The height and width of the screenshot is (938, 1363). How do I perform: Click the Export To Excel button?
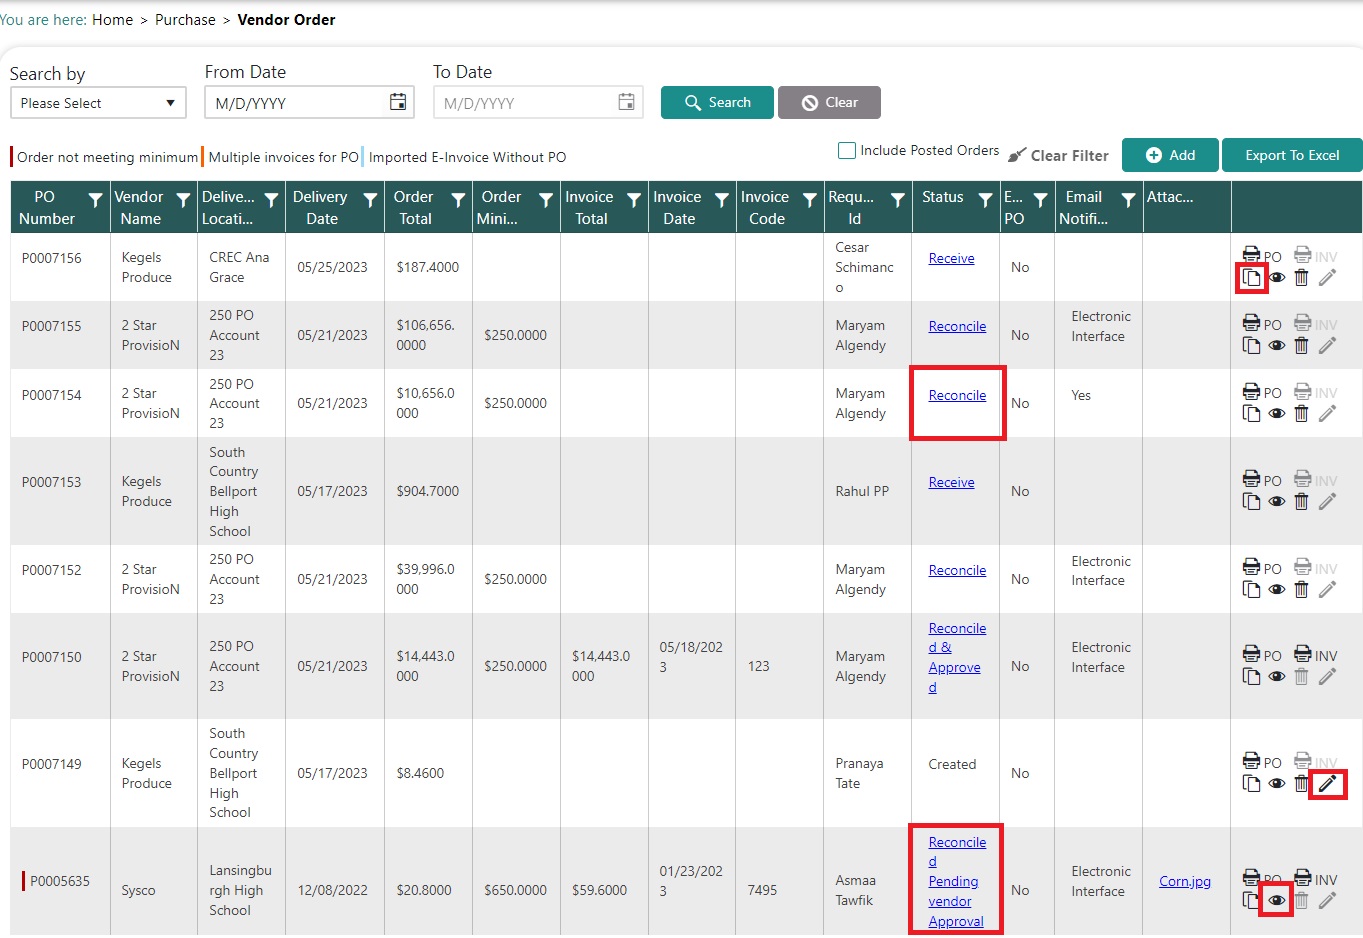point(1291,155)
